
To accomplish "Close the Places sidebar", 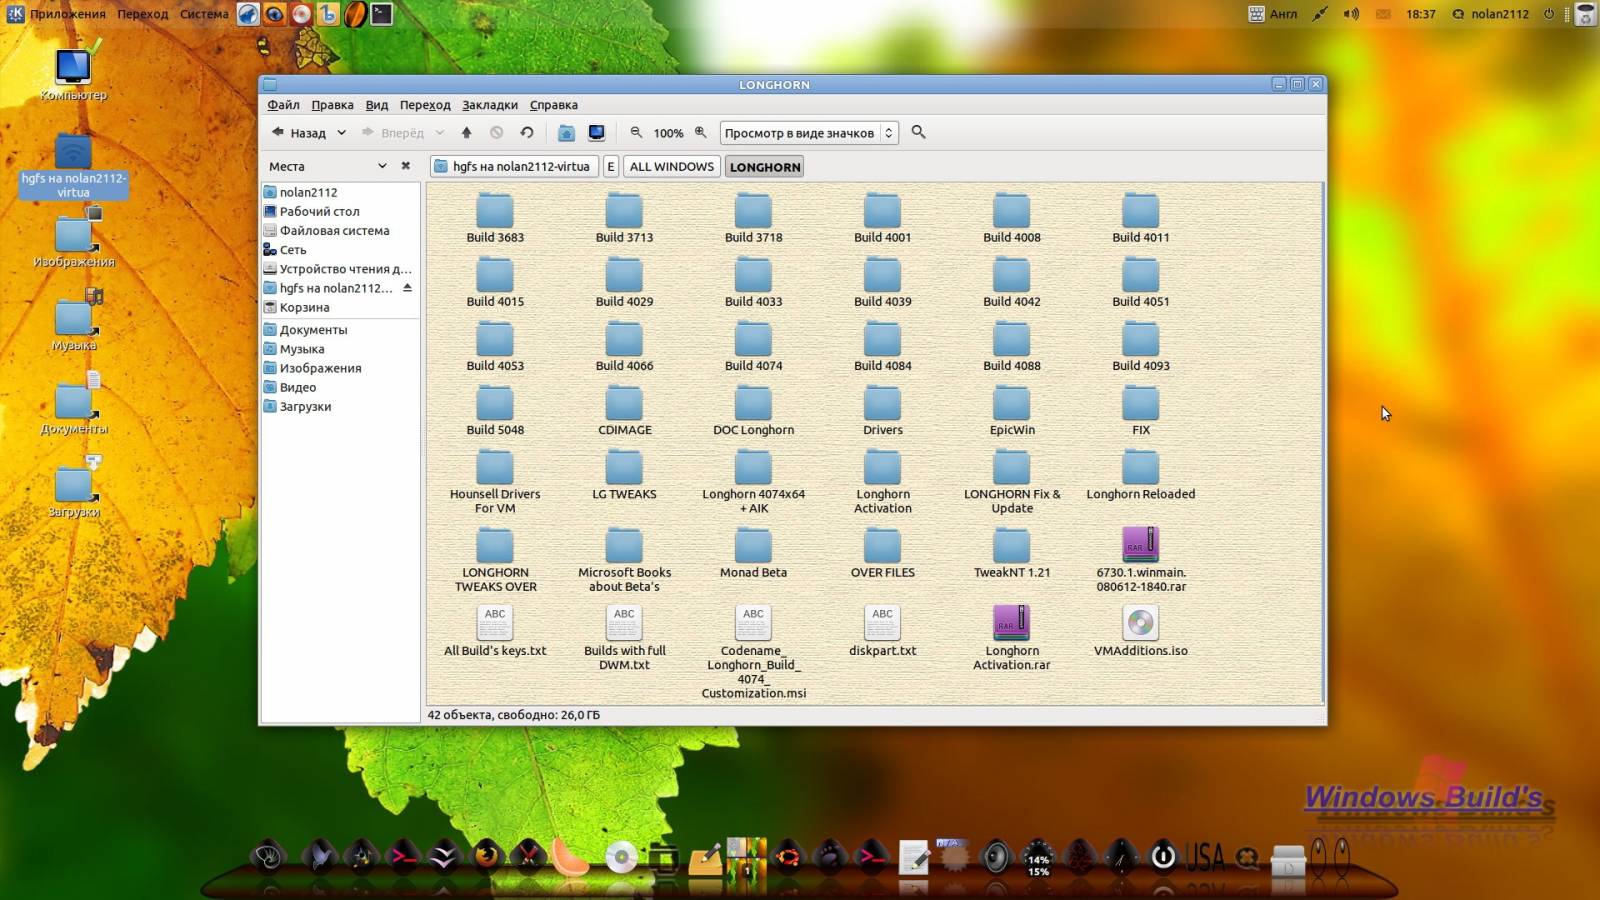I will tap(405, 166).
